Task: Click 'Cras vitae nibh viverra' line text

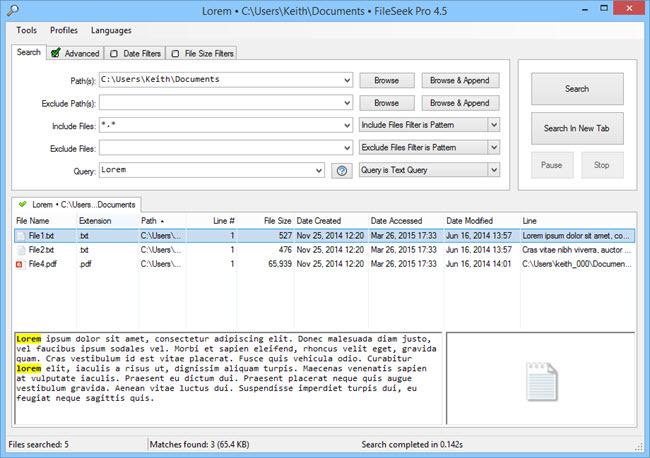Action: click(576, 250)
